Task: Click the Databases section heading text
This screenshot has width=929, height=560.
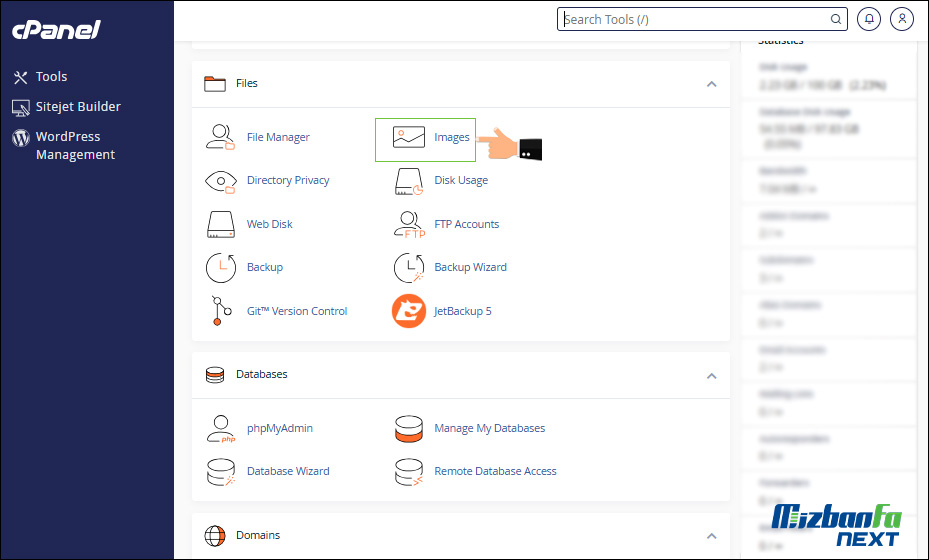Action: coord(261,375)
